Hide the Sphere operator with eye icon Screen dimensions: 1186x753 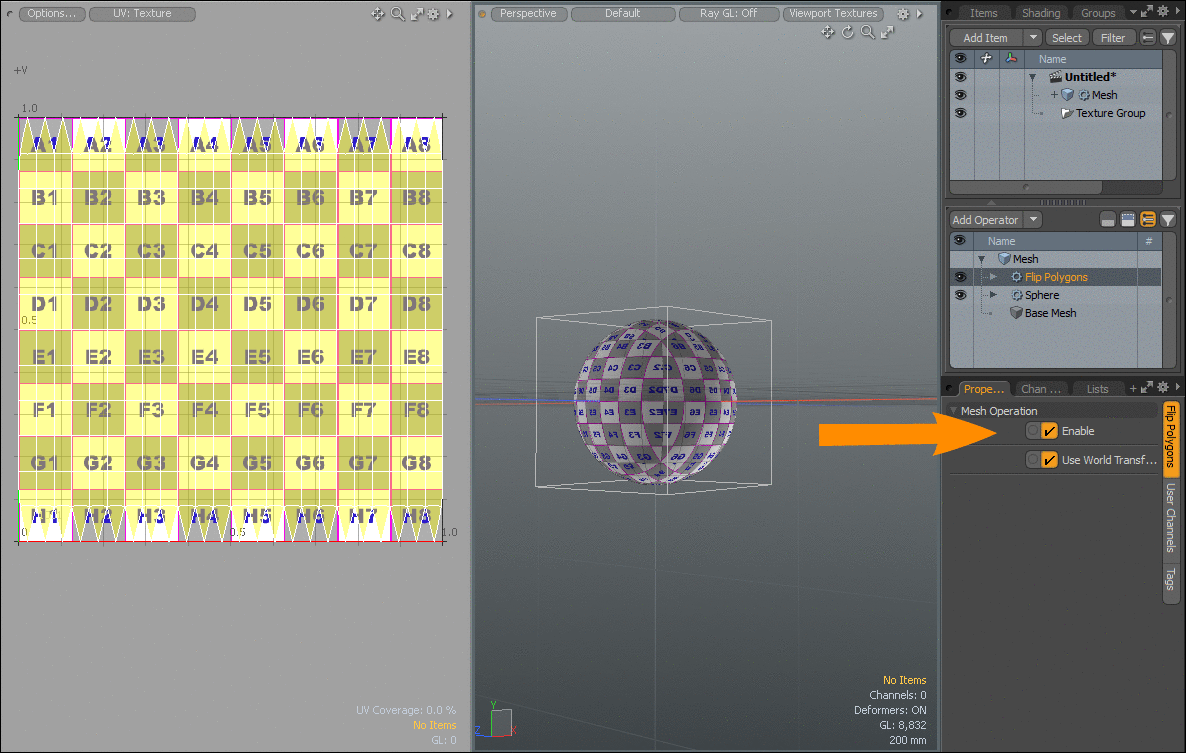coord(960,295)
